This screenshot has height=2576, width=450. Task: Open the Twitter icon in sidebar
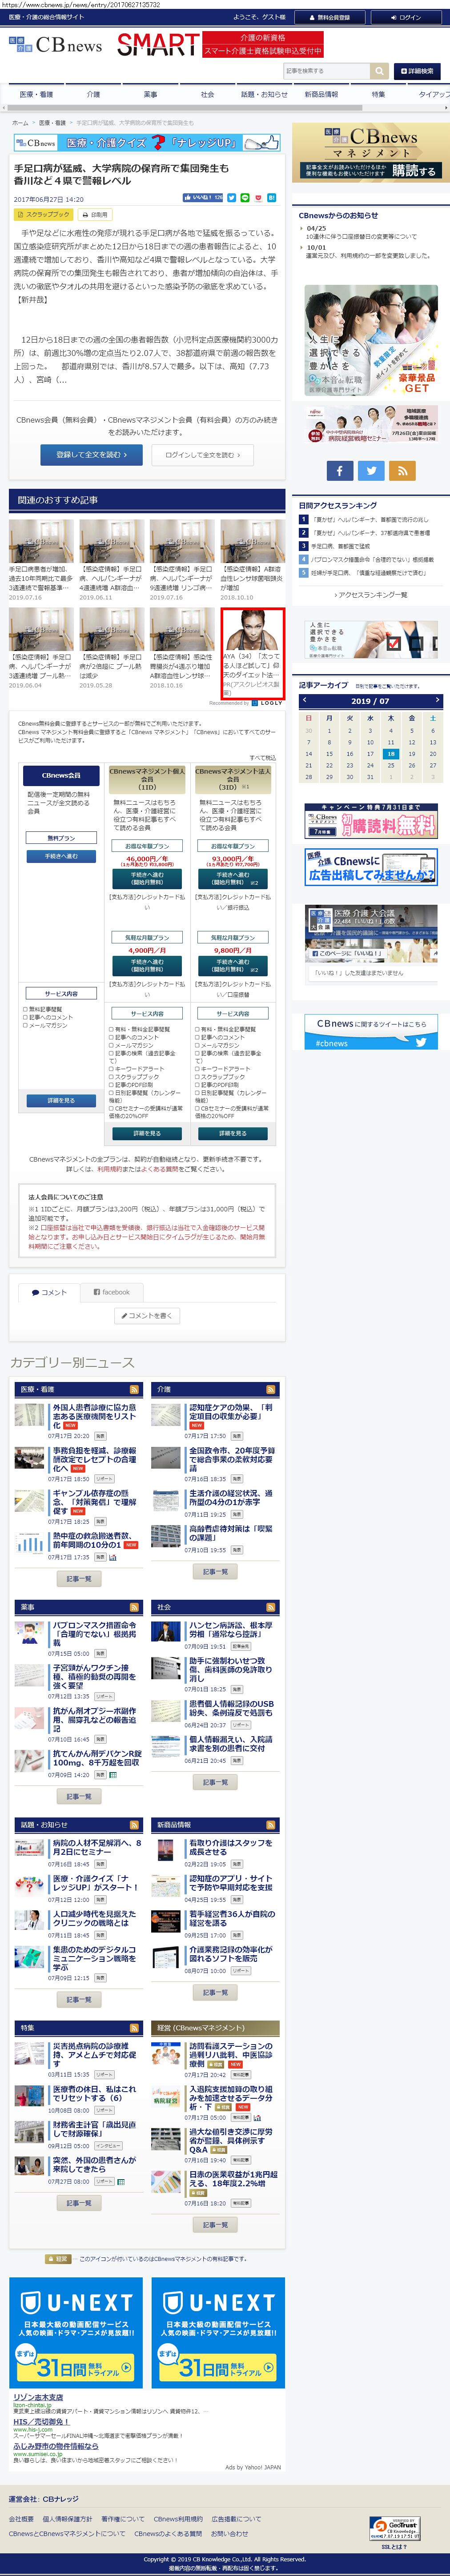371,470
